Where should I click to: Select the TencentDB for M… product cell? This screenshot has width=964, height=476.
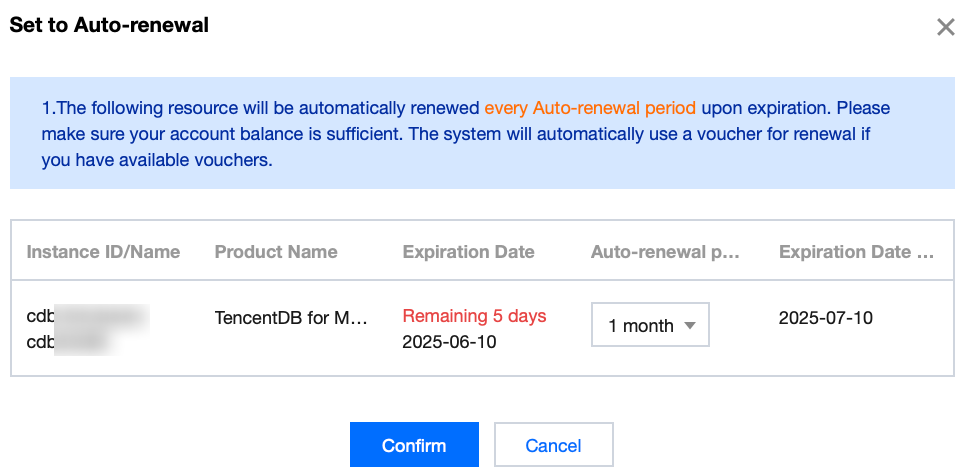coord(291,318)
